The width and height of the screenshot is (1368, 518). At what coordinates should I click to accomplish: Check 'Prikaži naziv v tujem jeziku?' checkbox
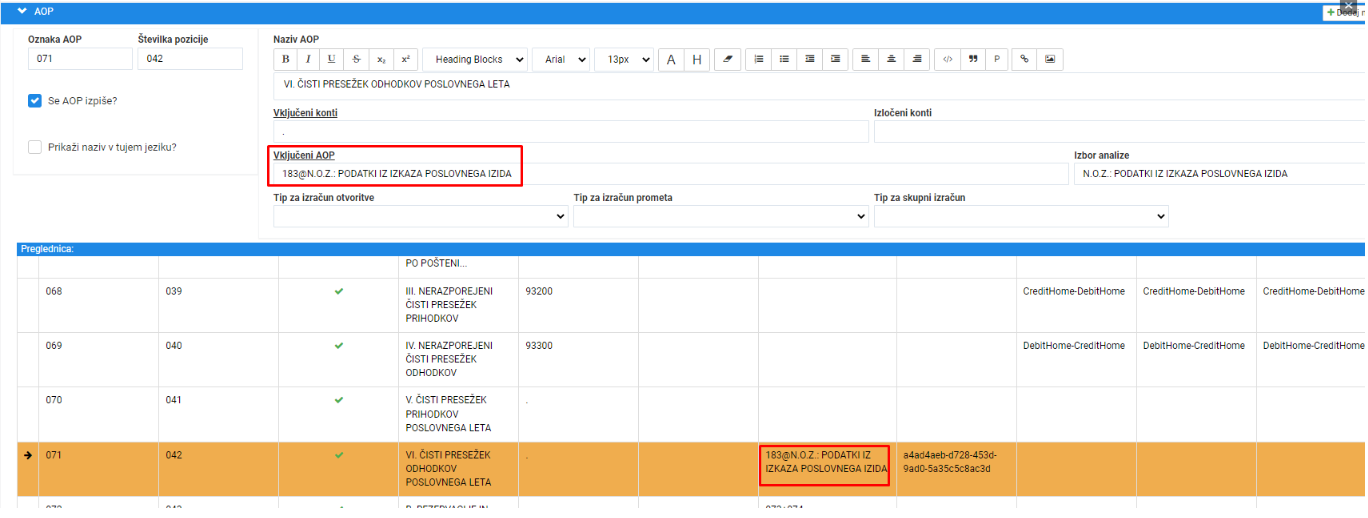tap(35, 147)
